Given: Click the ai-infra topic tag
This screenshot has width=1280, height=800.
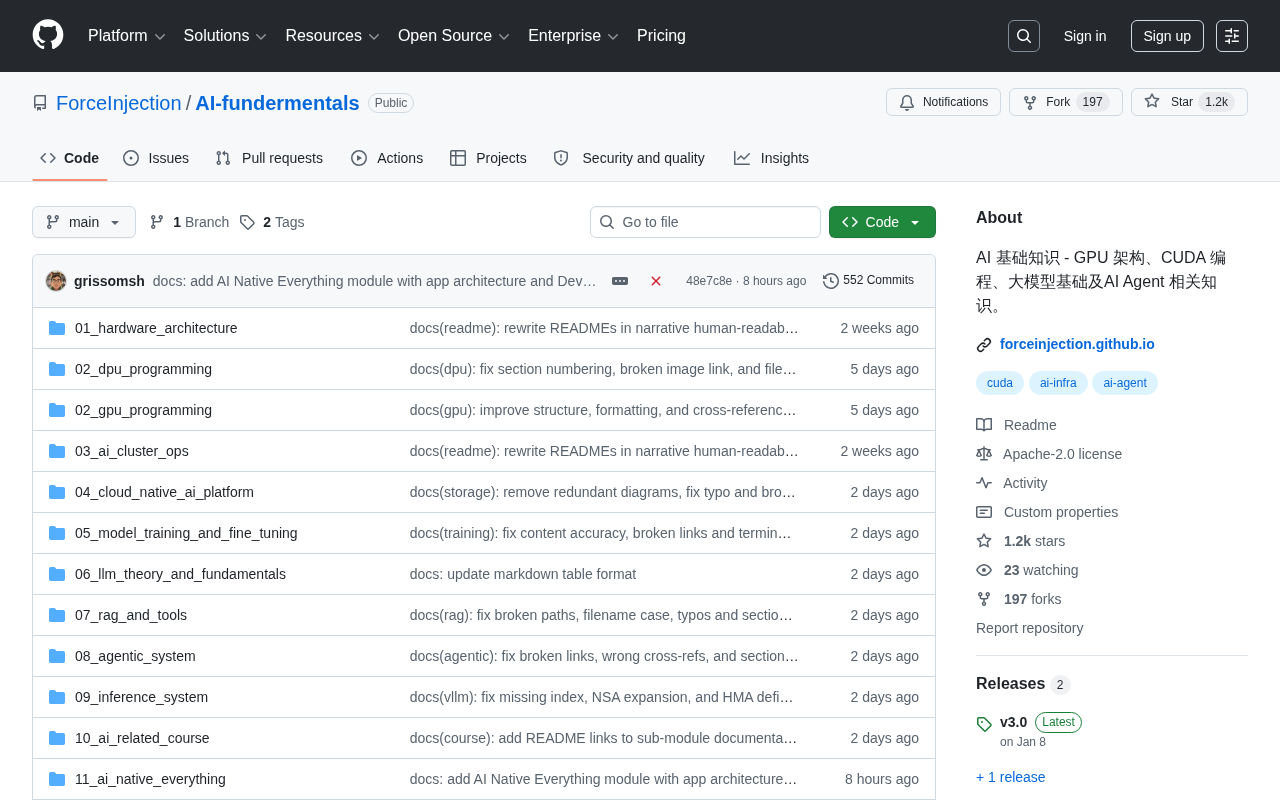Looking at the screenshot, I should click(x=1058, y=383).
